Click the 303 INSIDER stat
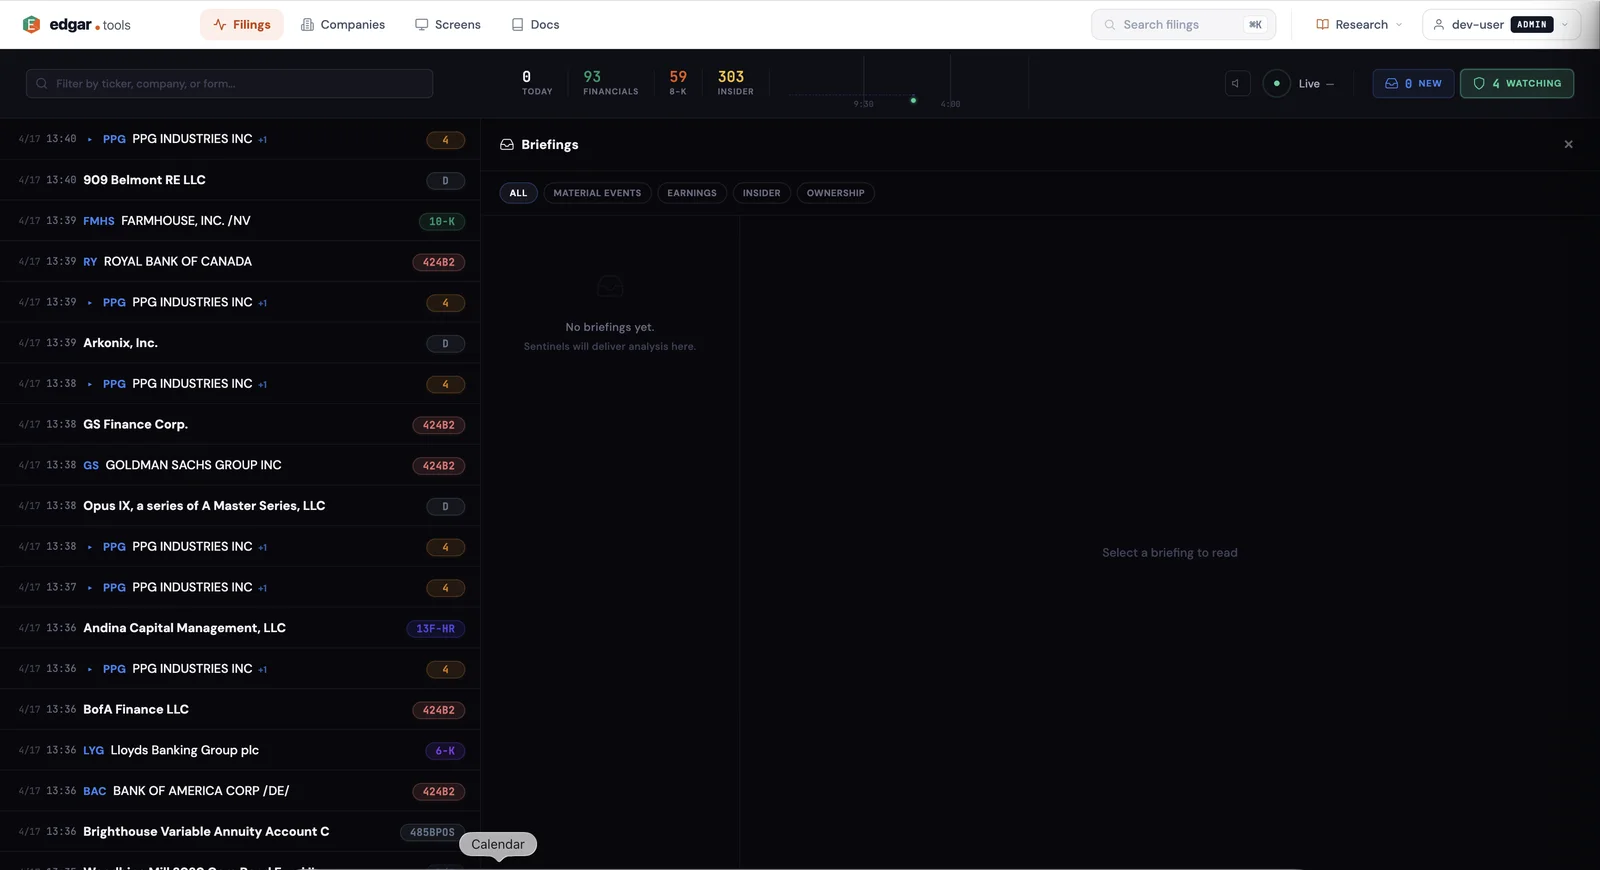Image resolution: width=1600 pixels, height=870 pixels. click(x=735, y=82)
